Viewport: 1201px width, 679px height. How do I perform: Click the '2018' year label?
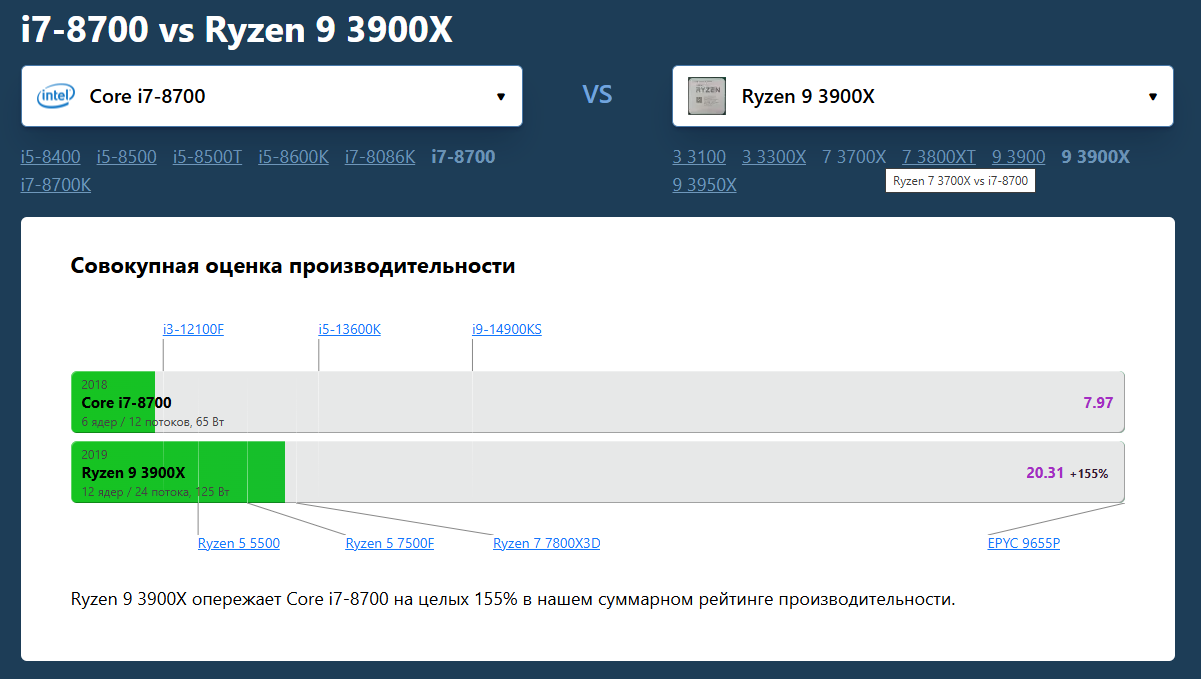point(94,385)
